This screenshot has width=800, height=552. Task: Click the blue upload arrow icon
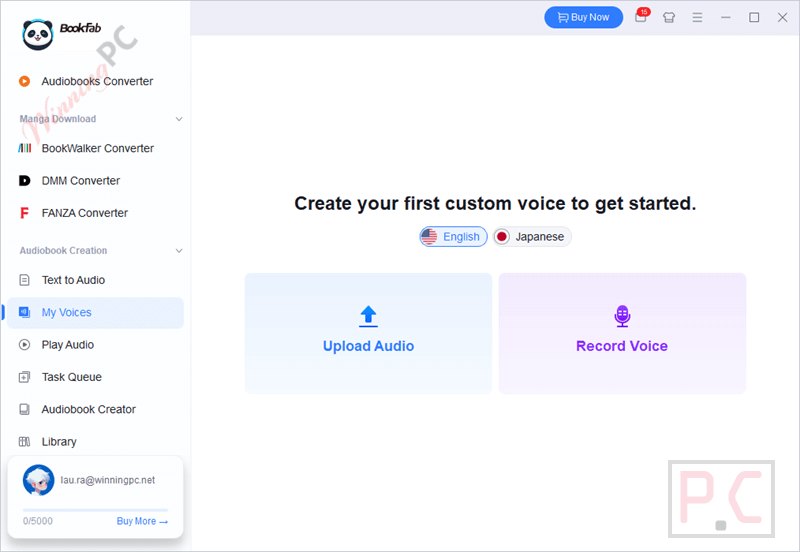368,316
